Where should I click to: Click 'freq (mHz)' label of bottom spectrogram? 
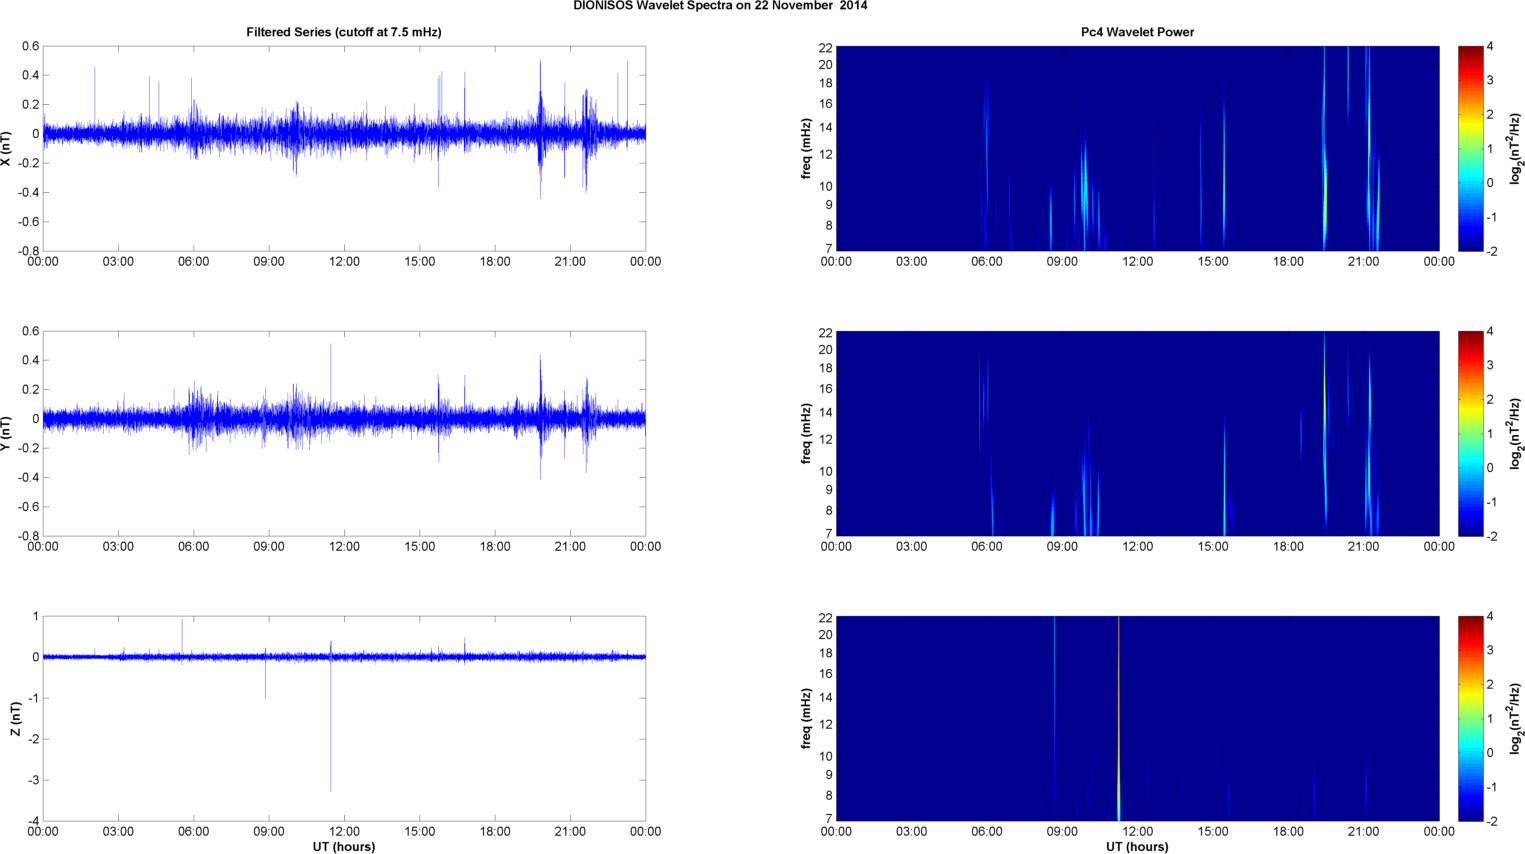806,719
